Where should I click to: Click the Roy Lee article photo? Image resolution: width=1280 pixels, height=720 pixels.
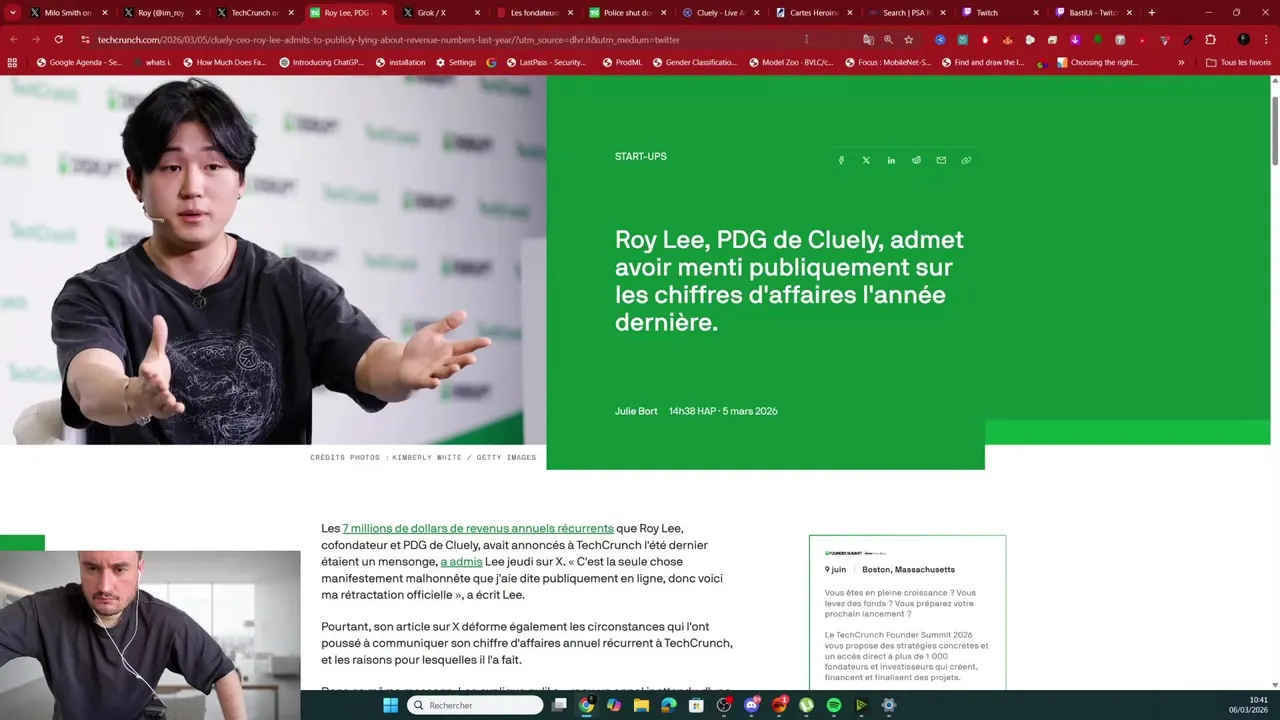pos(273,260)
